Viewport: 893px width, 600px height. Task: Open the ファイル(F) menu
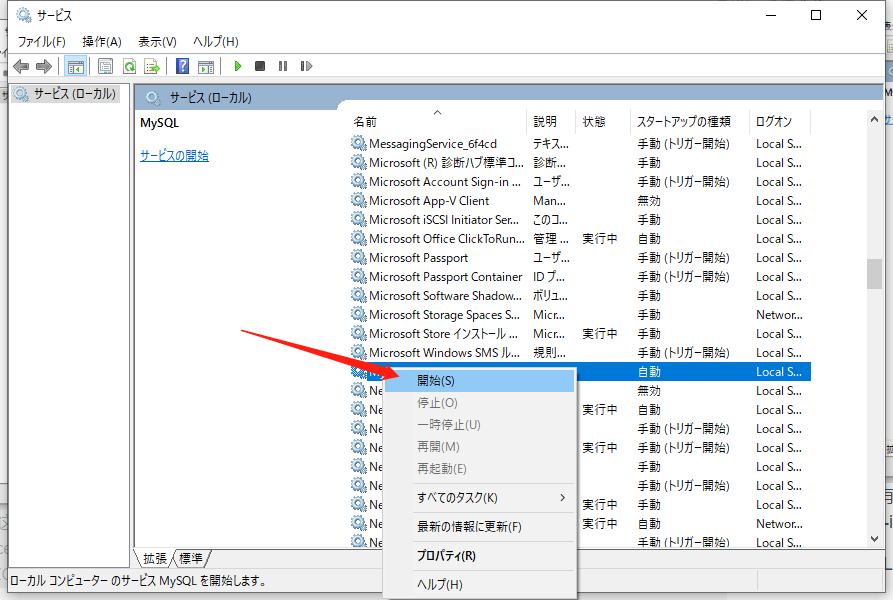coord(41,42)
